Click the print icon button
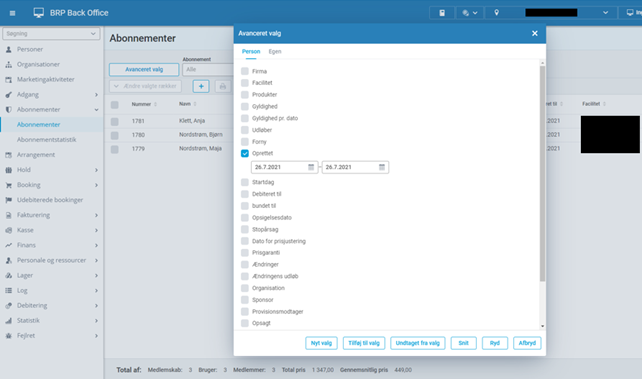The width and height of the screenshot is (642, 379). point(223,86)
